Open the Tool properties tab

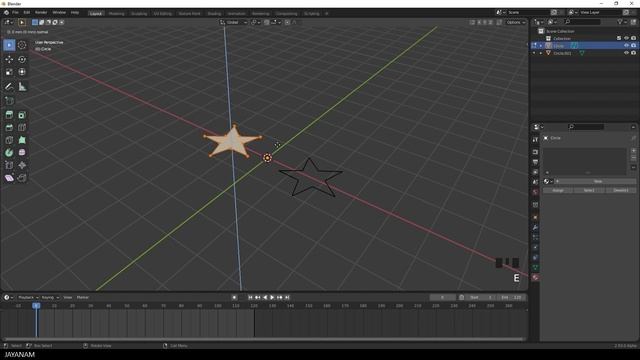tap(535, 140)
